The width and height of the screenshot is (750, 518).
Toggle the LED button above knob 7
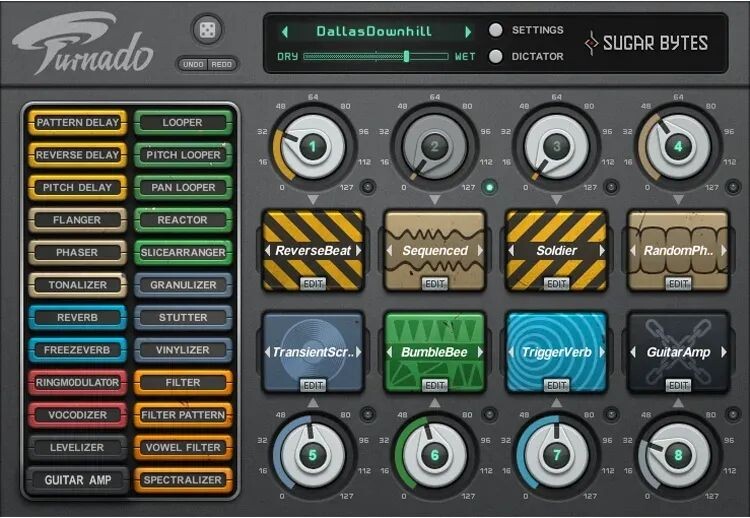[611, 414]
